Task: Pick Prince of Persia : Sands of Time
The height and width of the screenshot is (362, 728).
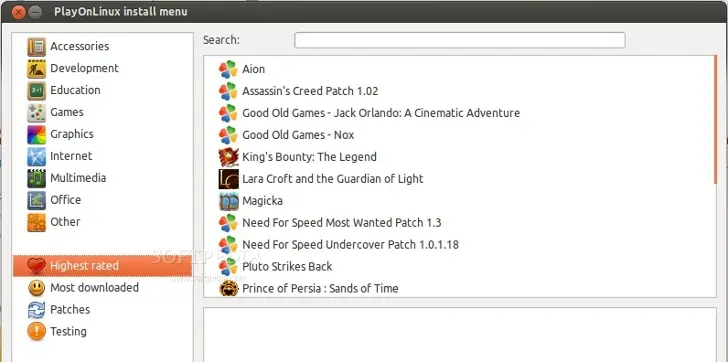Action: click(x=320, y=289)
